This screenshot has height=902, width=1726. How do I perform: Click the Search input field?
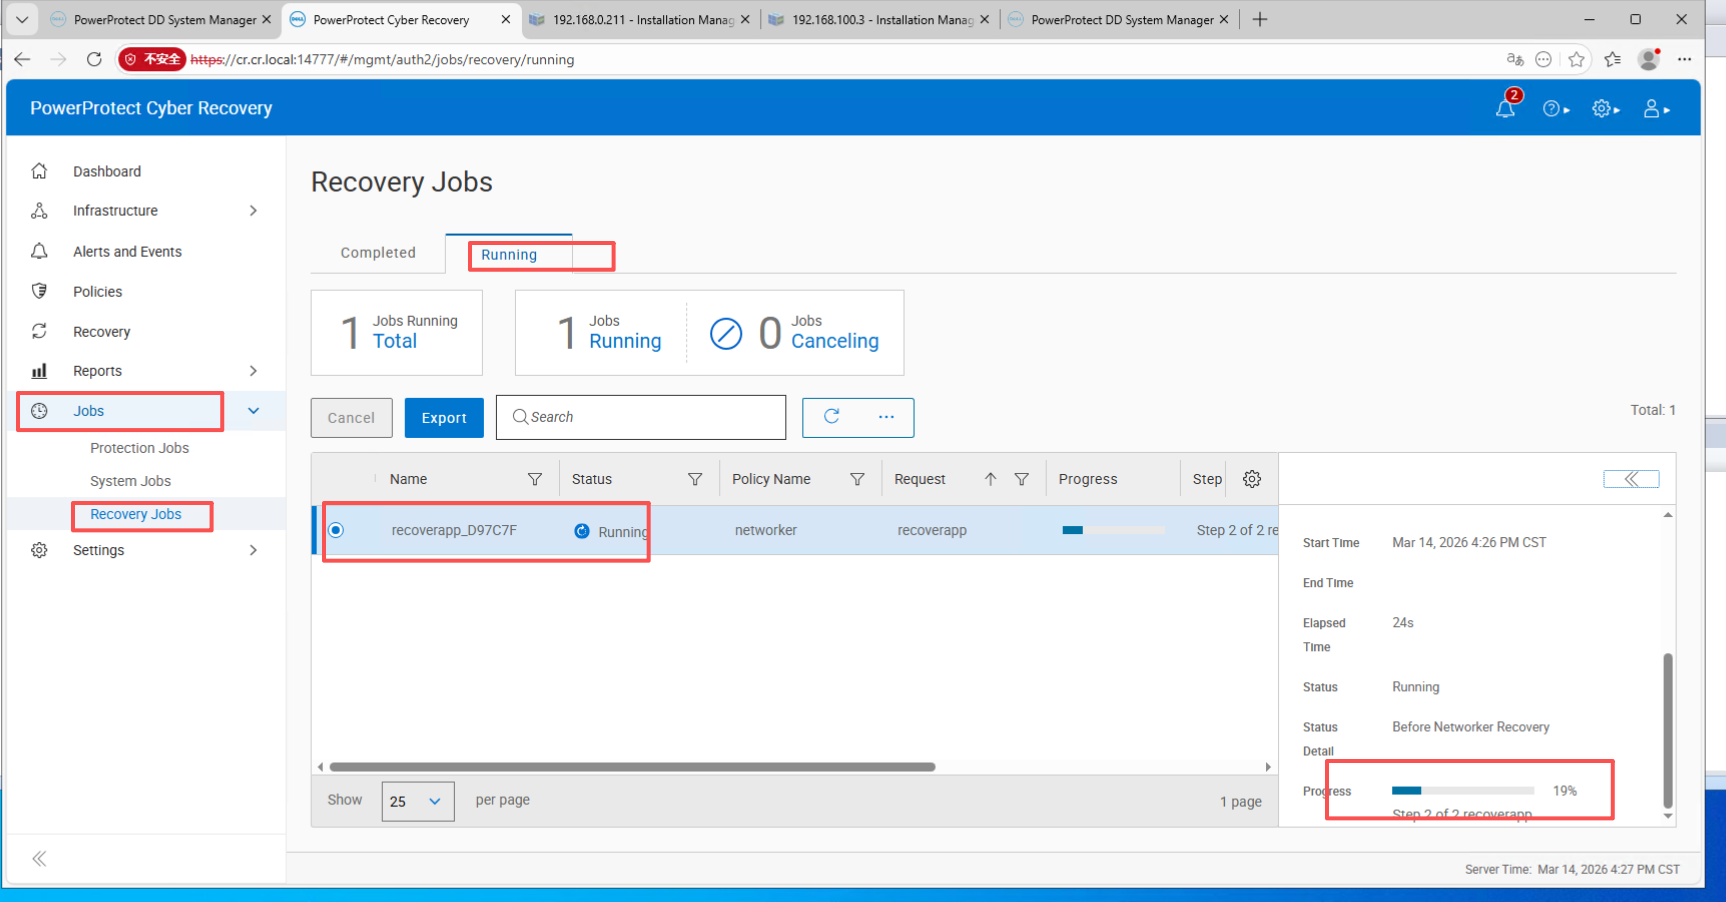[641, 417]
